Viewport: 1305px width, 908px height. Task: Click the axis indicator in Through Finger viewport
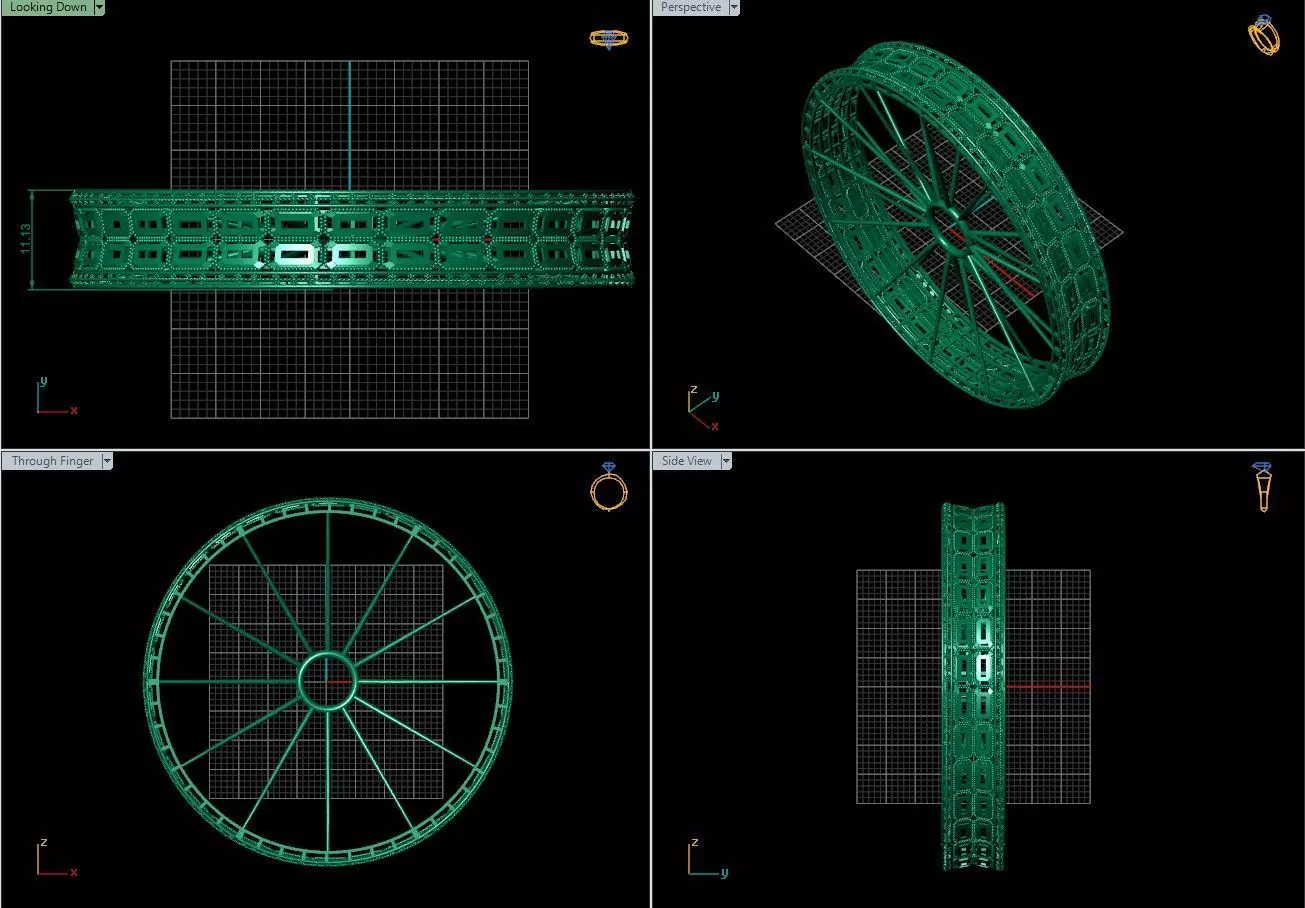[57, 857]
